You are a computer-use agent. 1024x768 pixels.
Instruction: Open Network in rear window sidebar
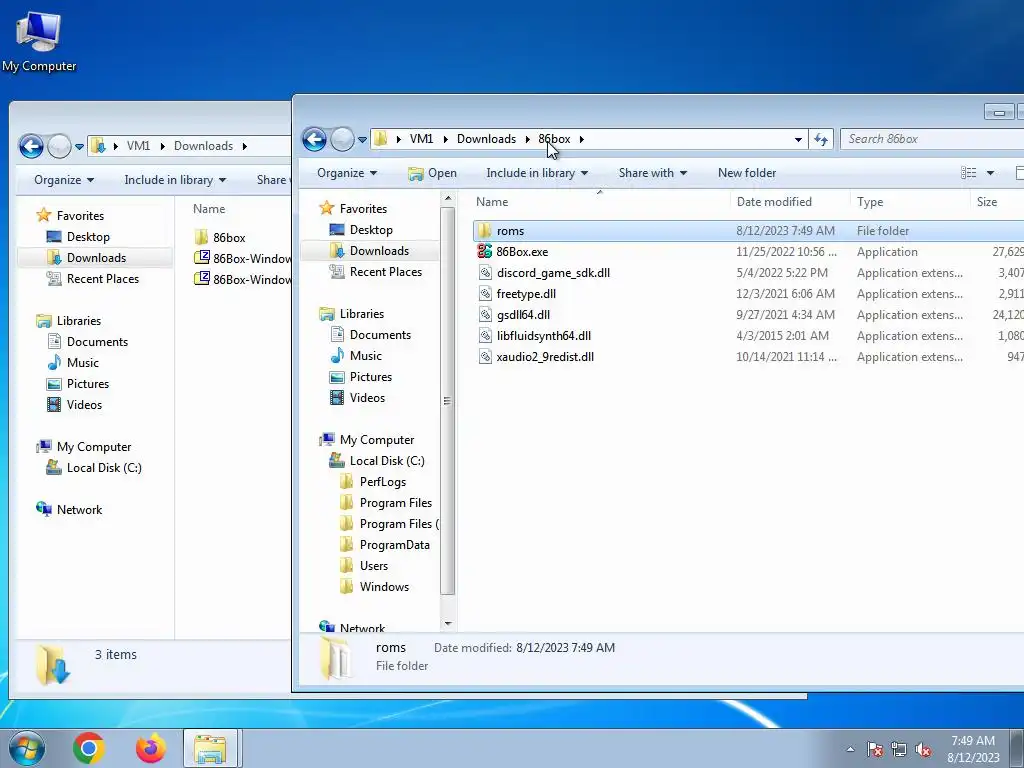point(79,510)
